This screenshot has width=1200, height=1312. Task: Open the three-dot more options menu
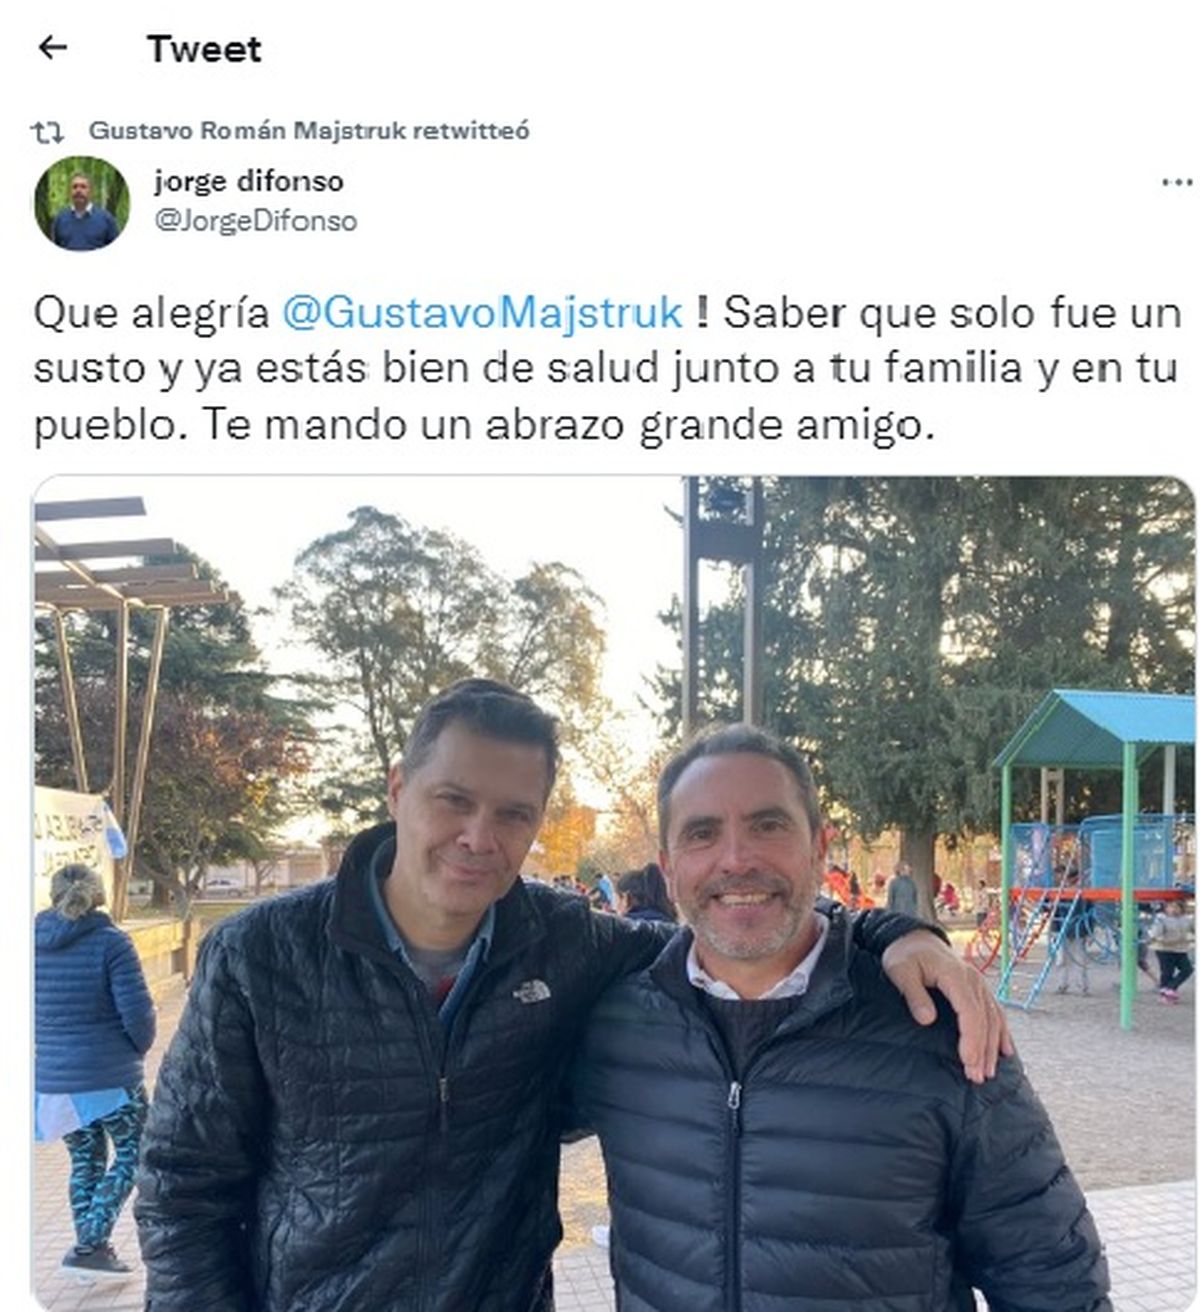tap(1177, 183)
